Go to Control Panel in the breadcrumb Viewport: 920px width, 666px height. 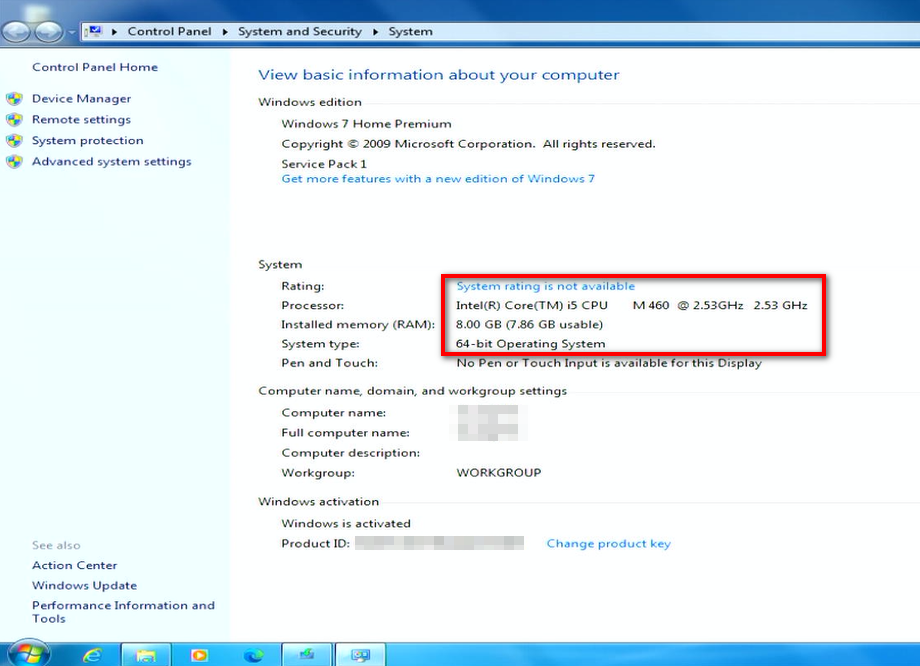170,32
